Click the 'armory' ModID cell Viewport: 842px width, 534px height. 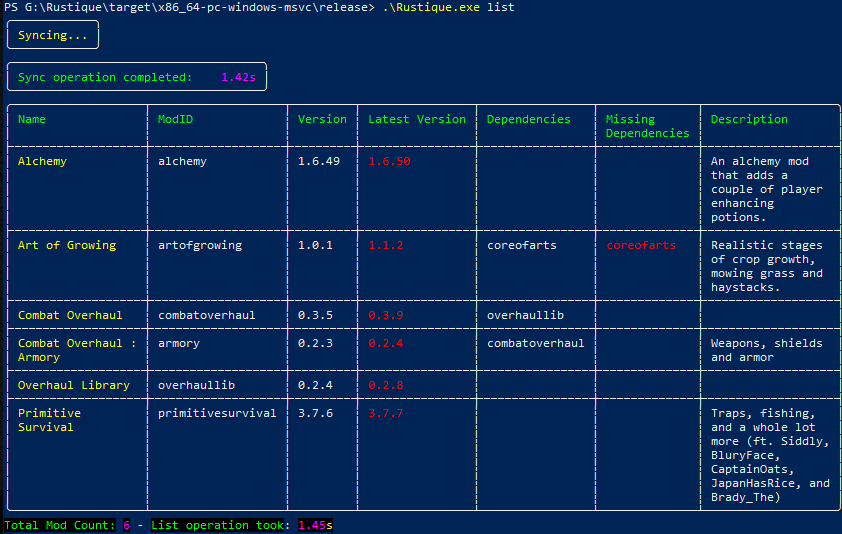[178, 343]
